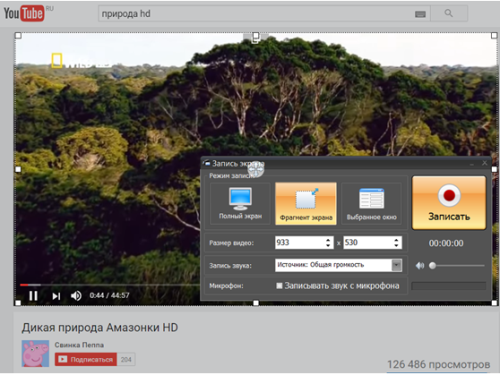500x375 pixels.
Task: Click the orange Записать record button
Action: (x=449, y=203)
